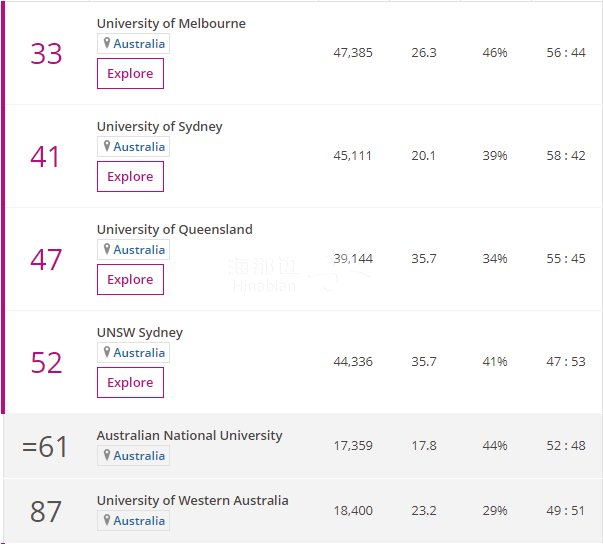The height and width of the screenshot is (544, 603).
Task: Click the gender ratio 58 : 42
Action: 566,156
